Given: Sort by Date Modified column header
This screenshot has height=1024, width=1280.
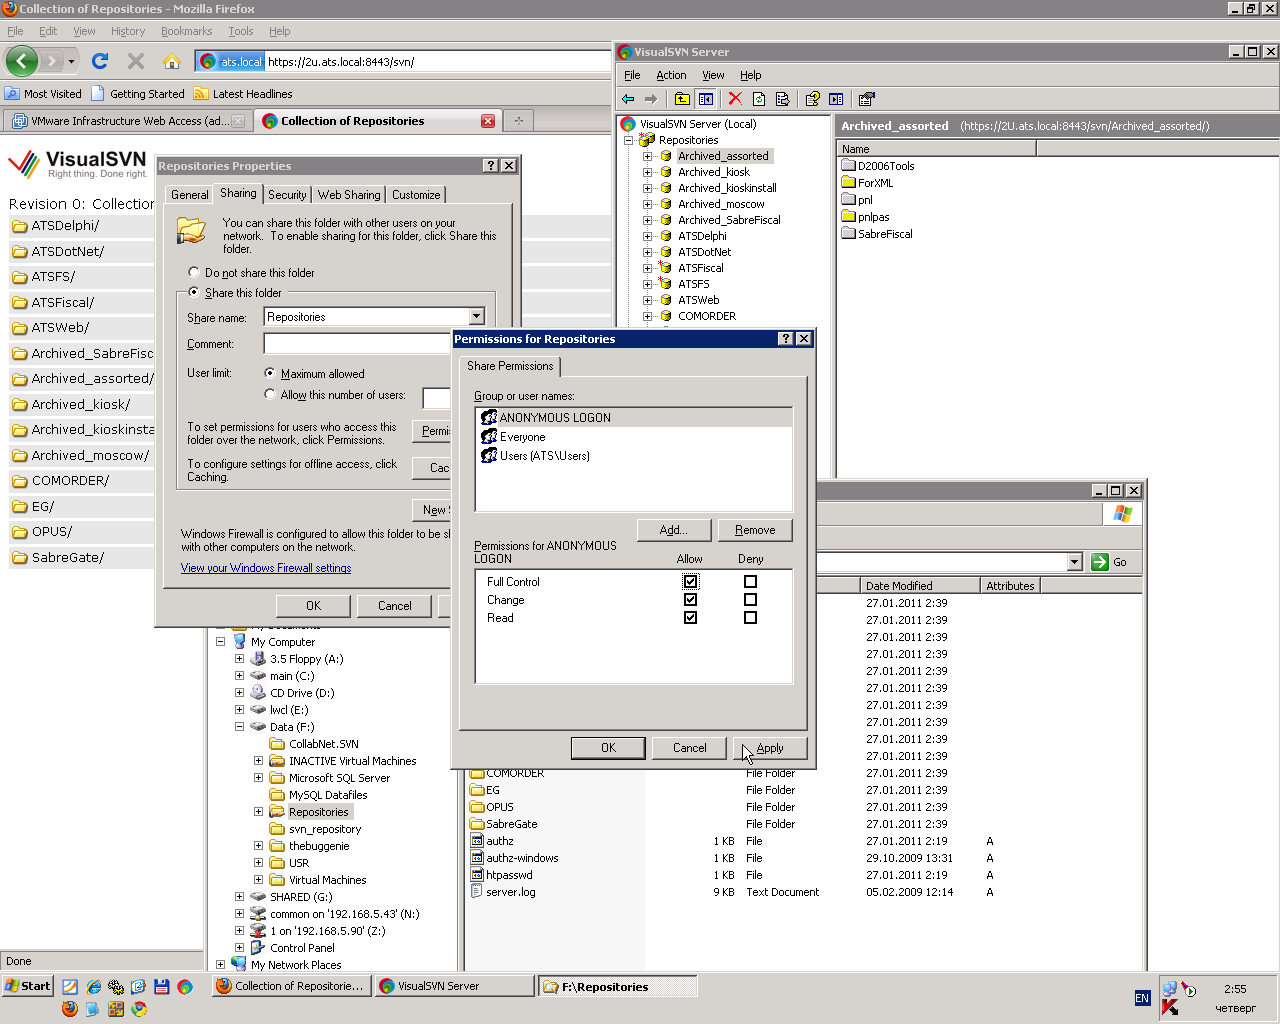Looking at the screenshot, I should (920, 586).
